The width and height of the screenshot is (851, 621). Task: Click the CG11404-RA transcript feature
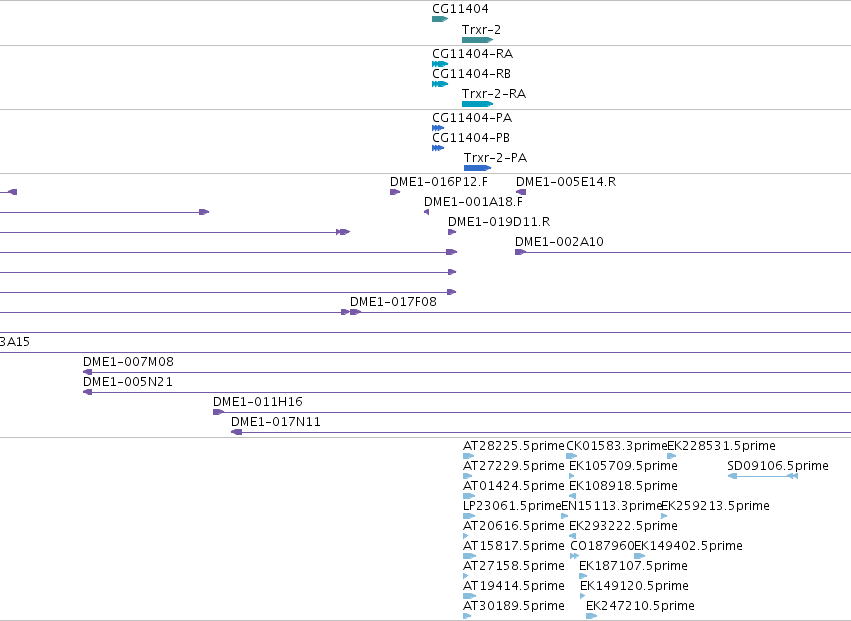[x=440, y=64]
